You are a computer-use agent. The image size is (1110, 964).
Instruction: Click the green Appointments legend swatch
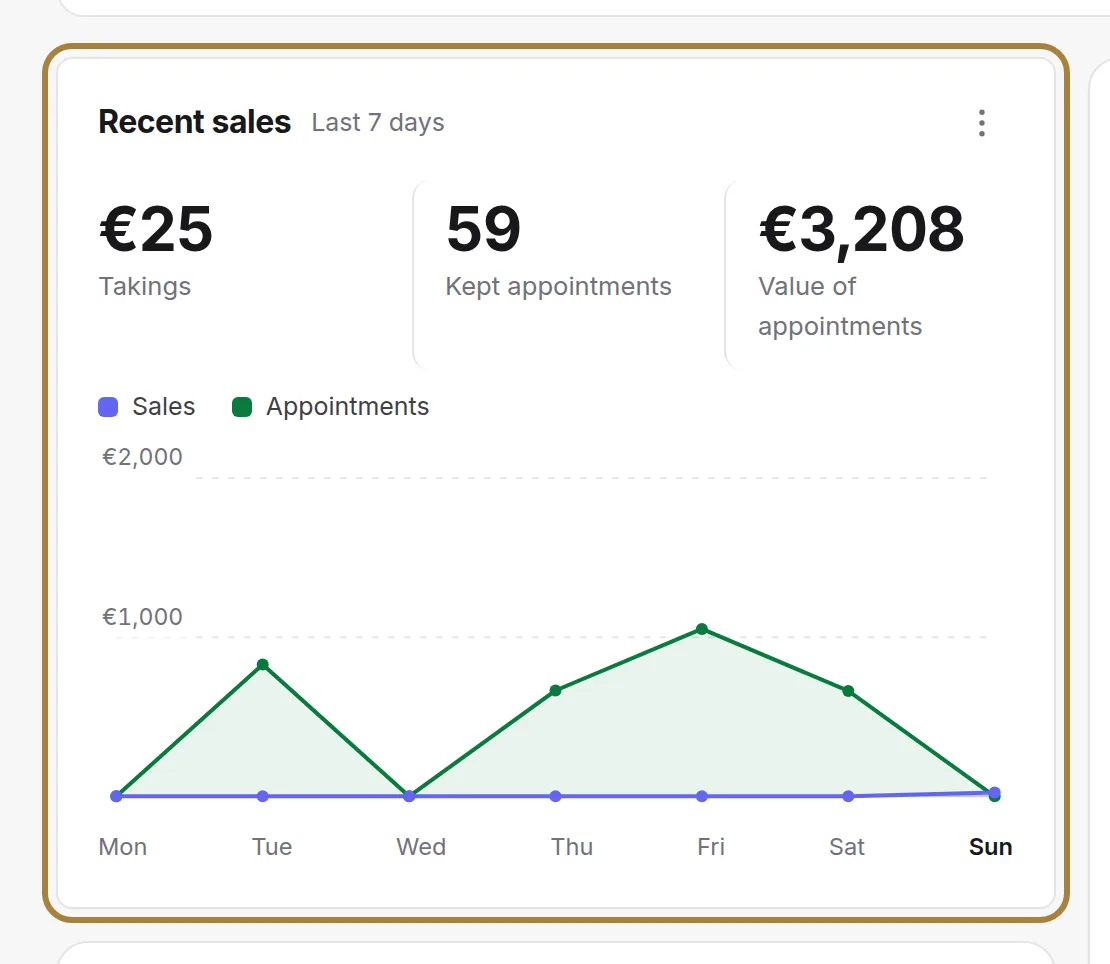pos(242,407)
